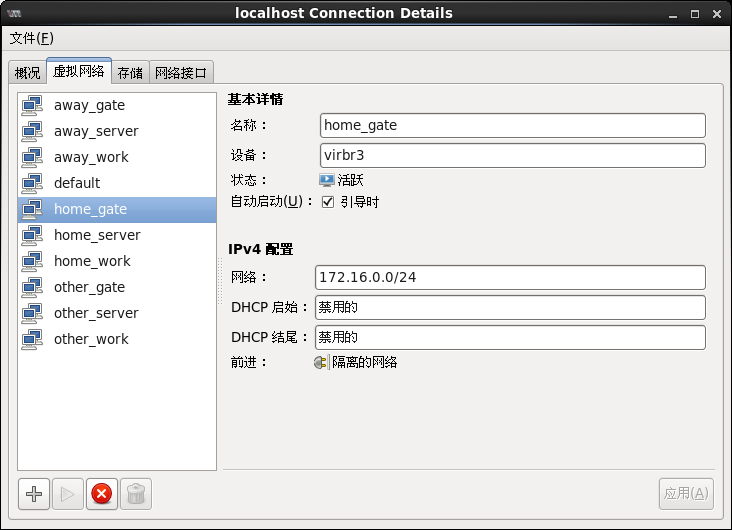This screenshot has height=530, width=732.
Task: Switch to the 存储 tab
Action: pyautogui.click(x=130, y=73)
